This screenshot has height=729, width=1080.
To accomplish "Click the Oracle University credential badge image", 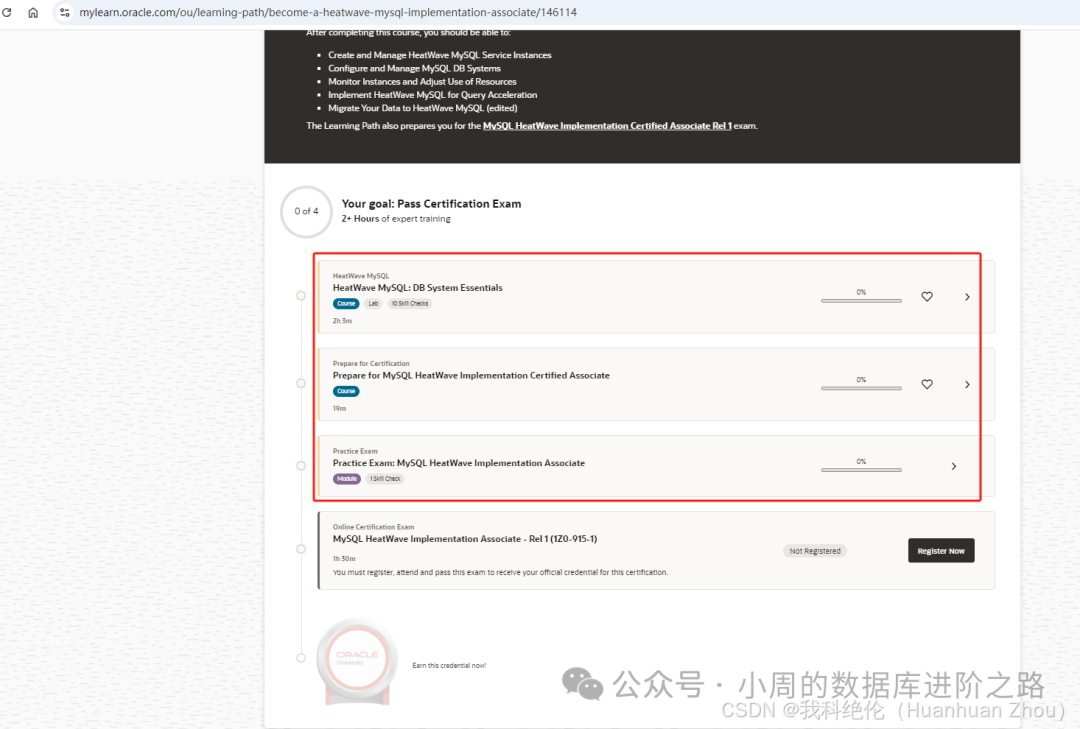I will [357, 661].
